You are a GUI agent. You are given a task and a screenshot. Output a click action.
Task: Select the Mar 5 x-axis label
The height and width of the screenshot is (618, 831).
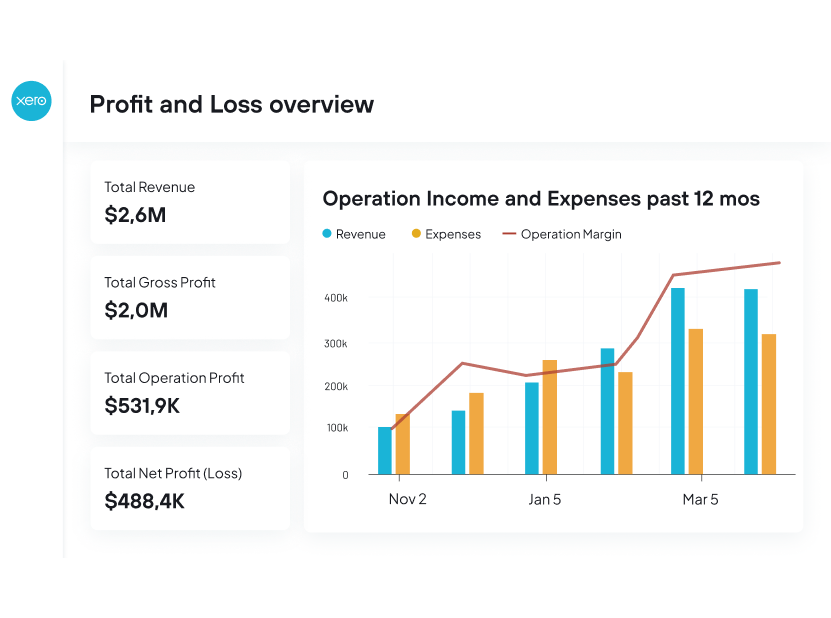[x=700, y=499]
